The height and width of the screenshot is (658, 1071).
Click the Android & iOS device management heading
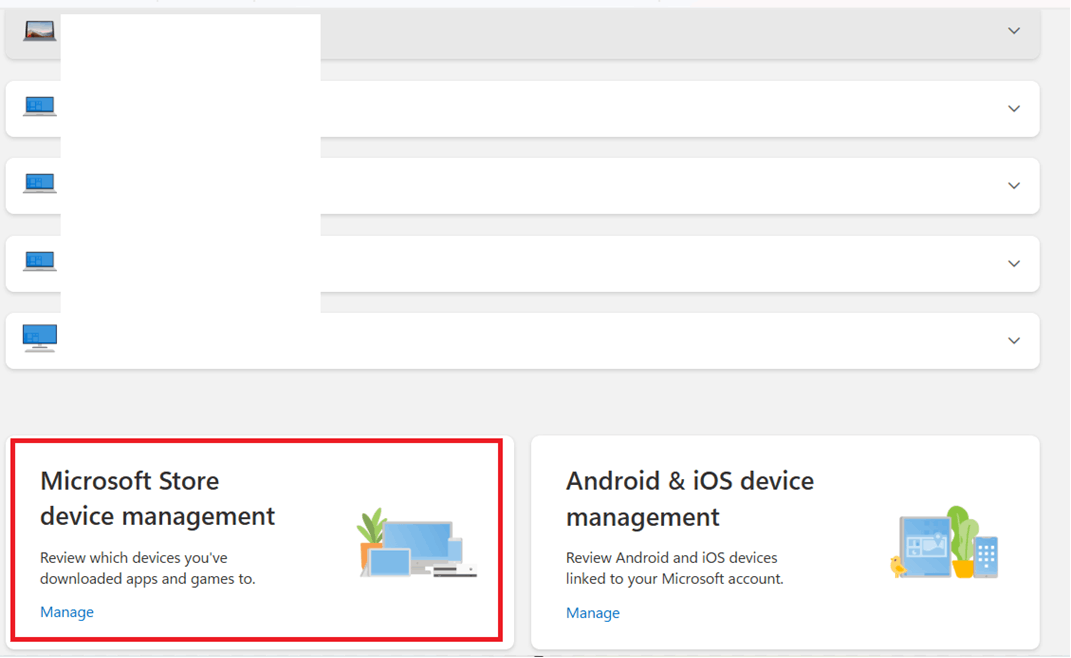point(690,498)
